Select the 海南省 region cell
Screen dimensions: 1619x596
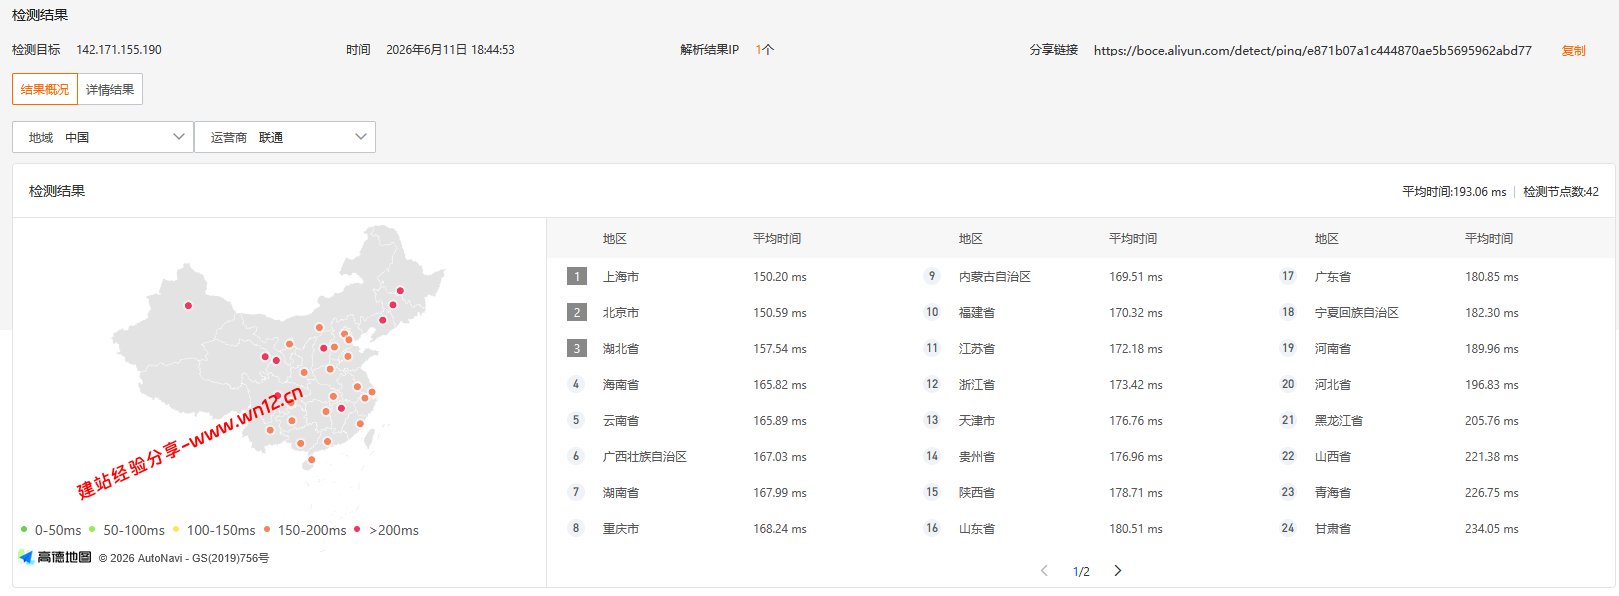[x=621, y=385]
